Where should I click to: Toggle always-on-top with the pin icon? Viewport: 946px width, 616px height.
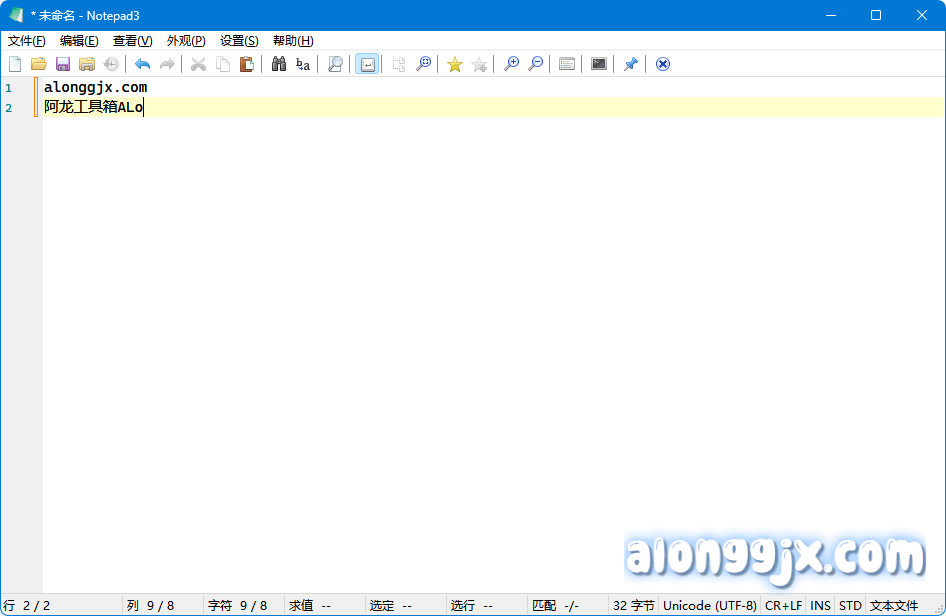630,64
